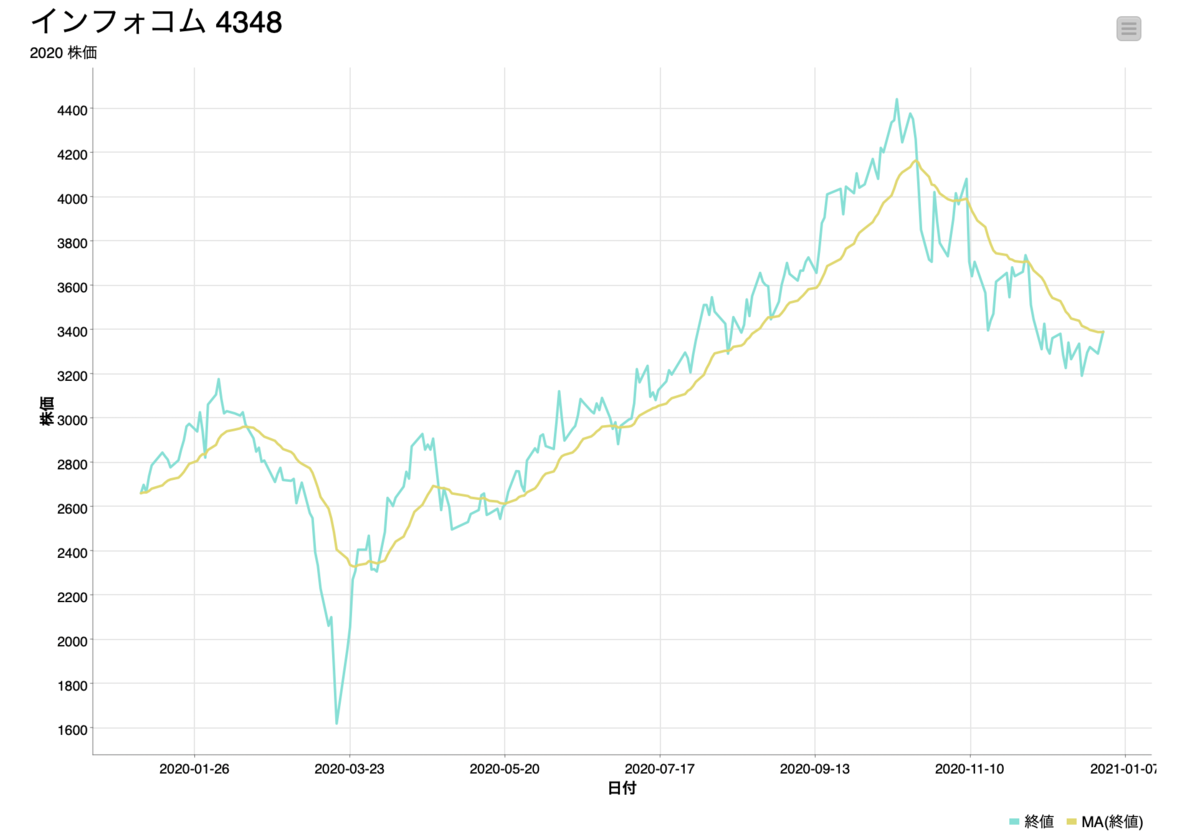Click the y-axis label 3600
This screenshot has width=1200, height=834.
click(72, 287)
